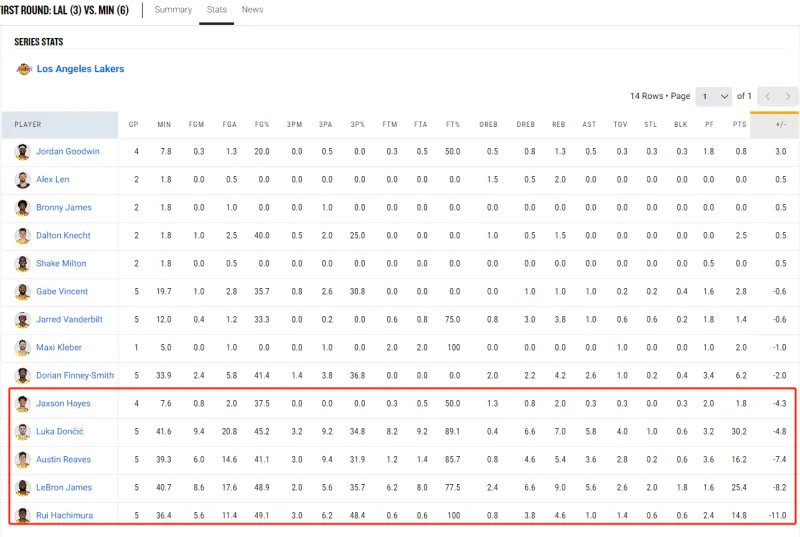Switch to the News tab

(252, 10)
